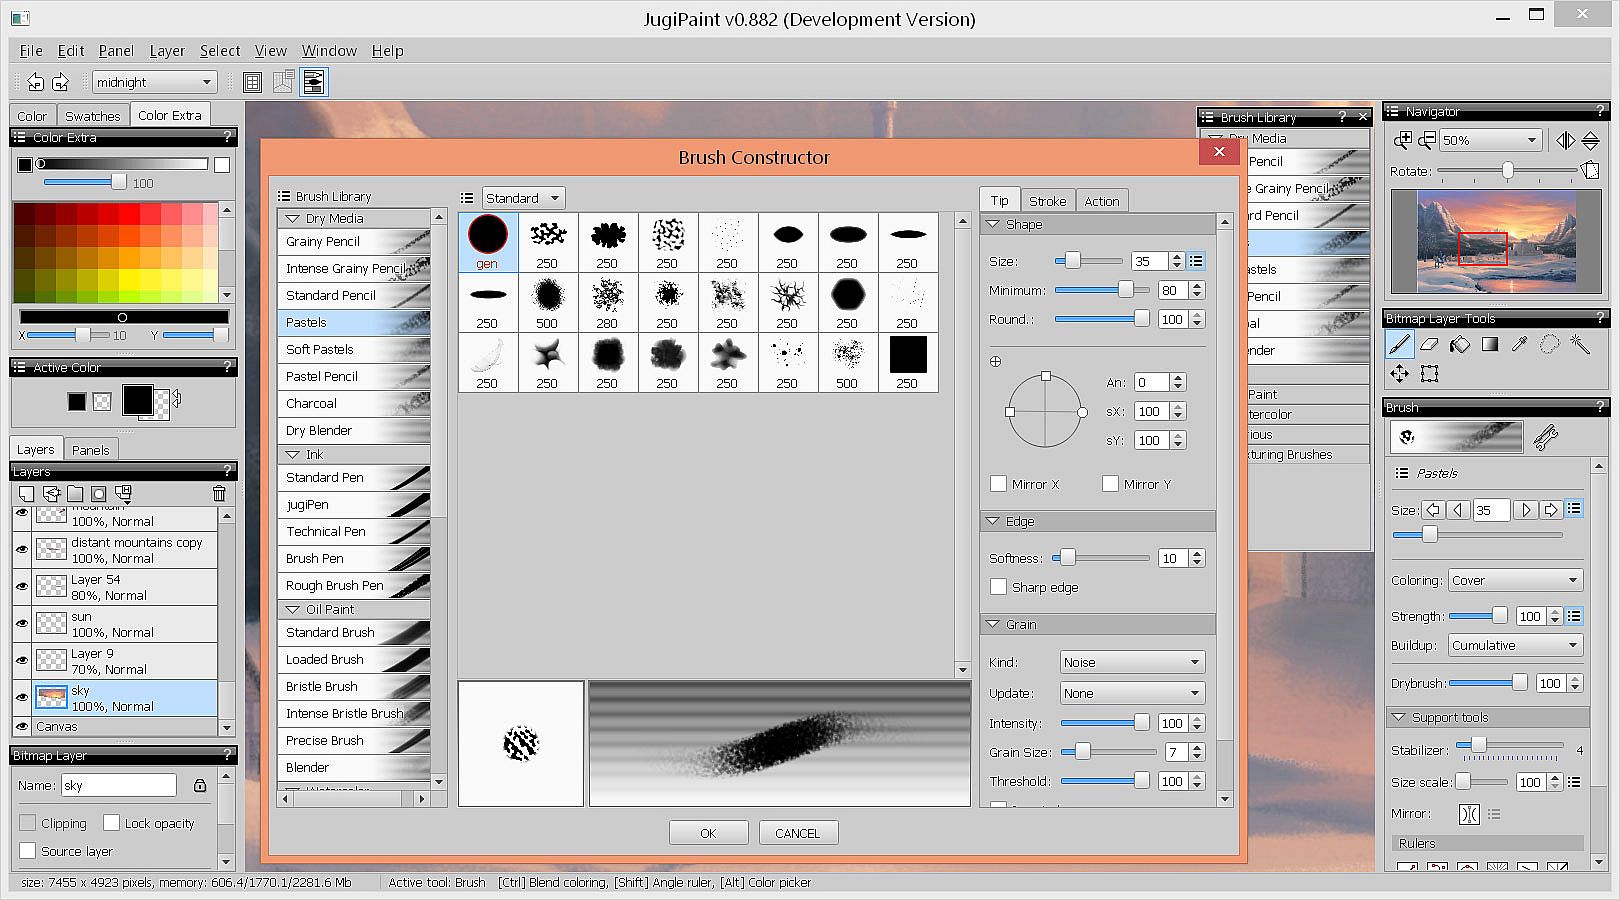1620x900 pixels.
Task: Enable the Mirror X checkbox
Action: 998,484
